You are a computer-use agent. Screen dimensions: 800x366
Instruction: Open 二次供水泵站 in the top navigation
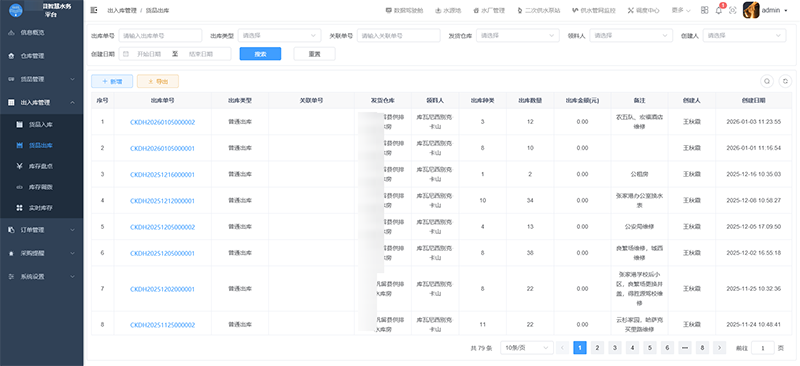[x=538, y=10]
